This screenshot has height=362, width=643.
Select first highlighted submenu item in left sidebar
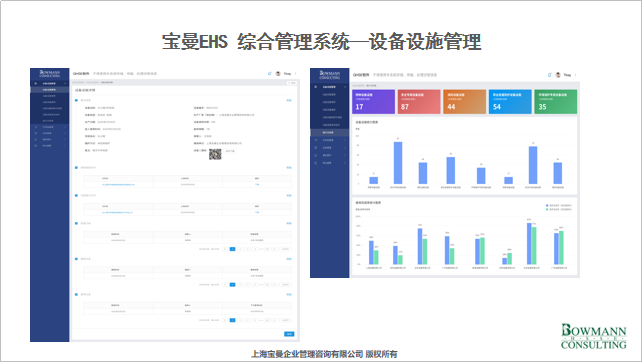click(x=50, y=89)
